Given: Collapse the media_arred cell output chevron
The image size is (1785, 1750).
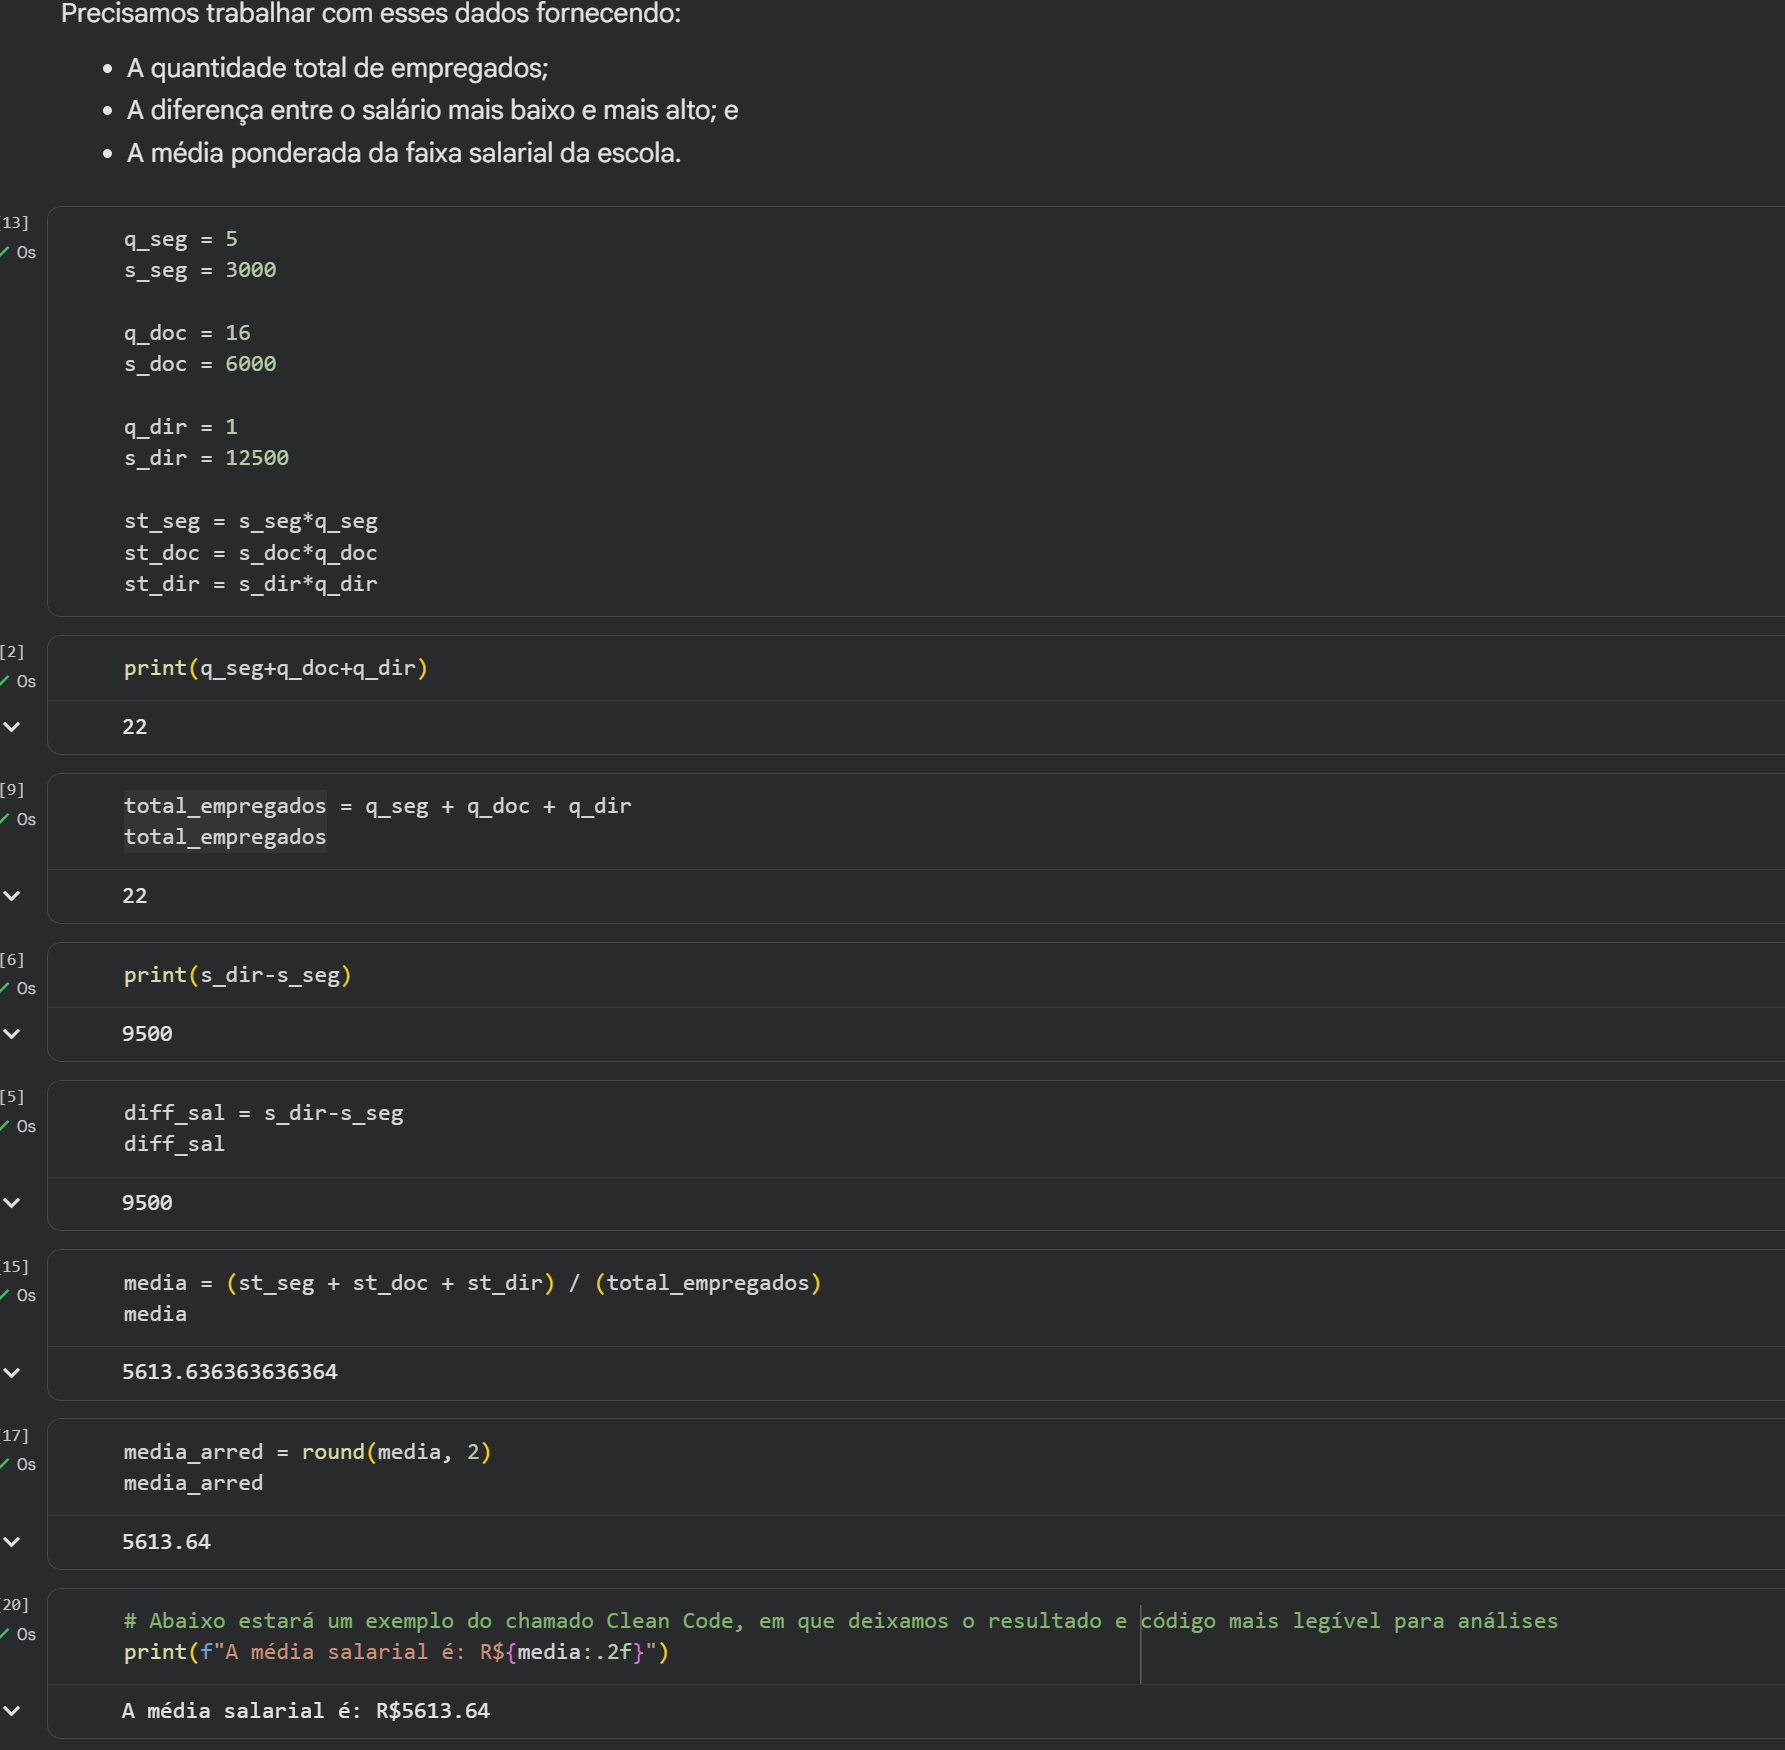Looking at the screenshot, I should pos(12,1542).
